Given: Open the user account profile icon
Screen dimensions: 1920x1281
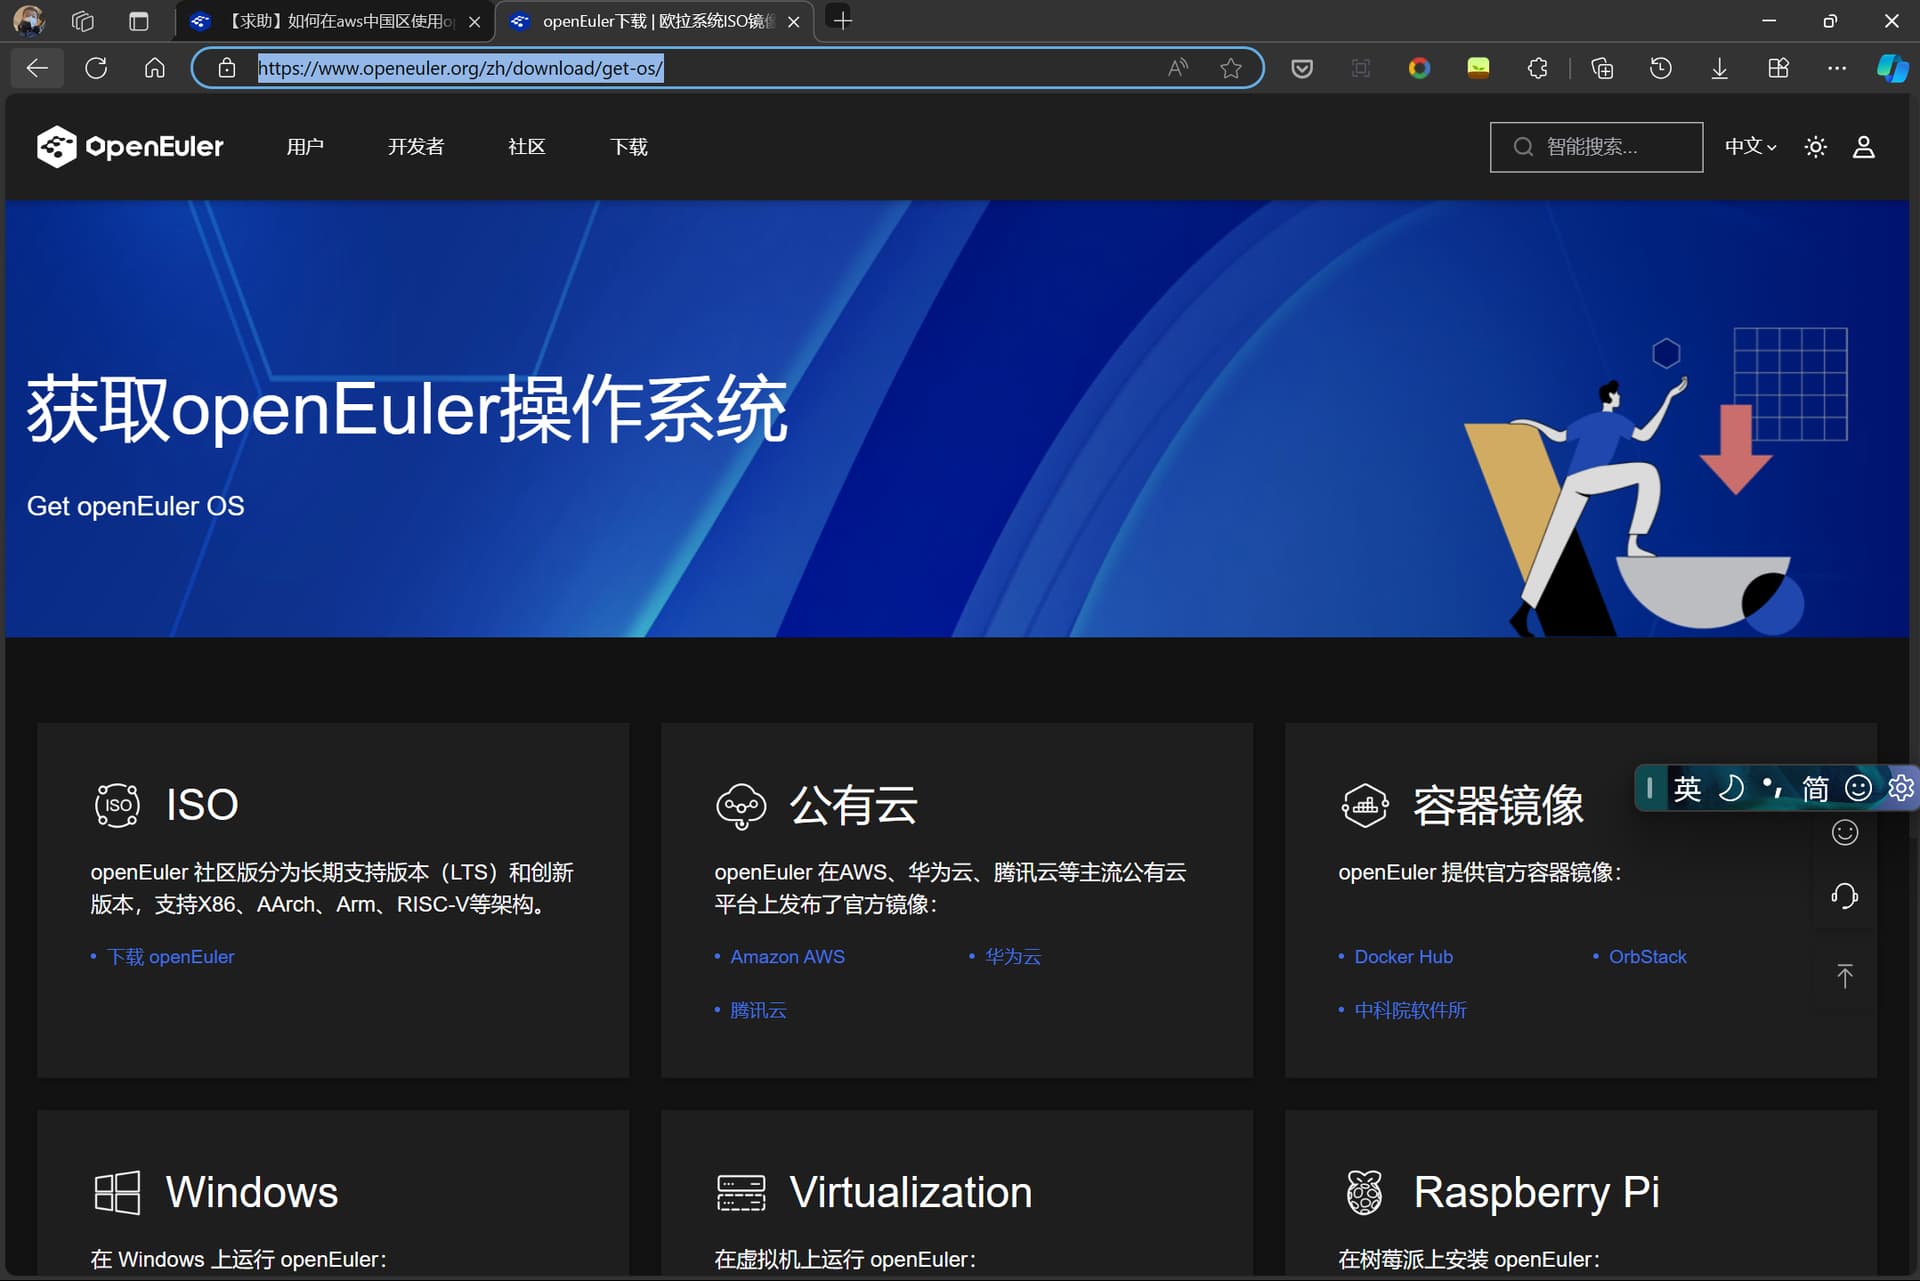Looking at the screenshot, I should [x=1863, y=147].
